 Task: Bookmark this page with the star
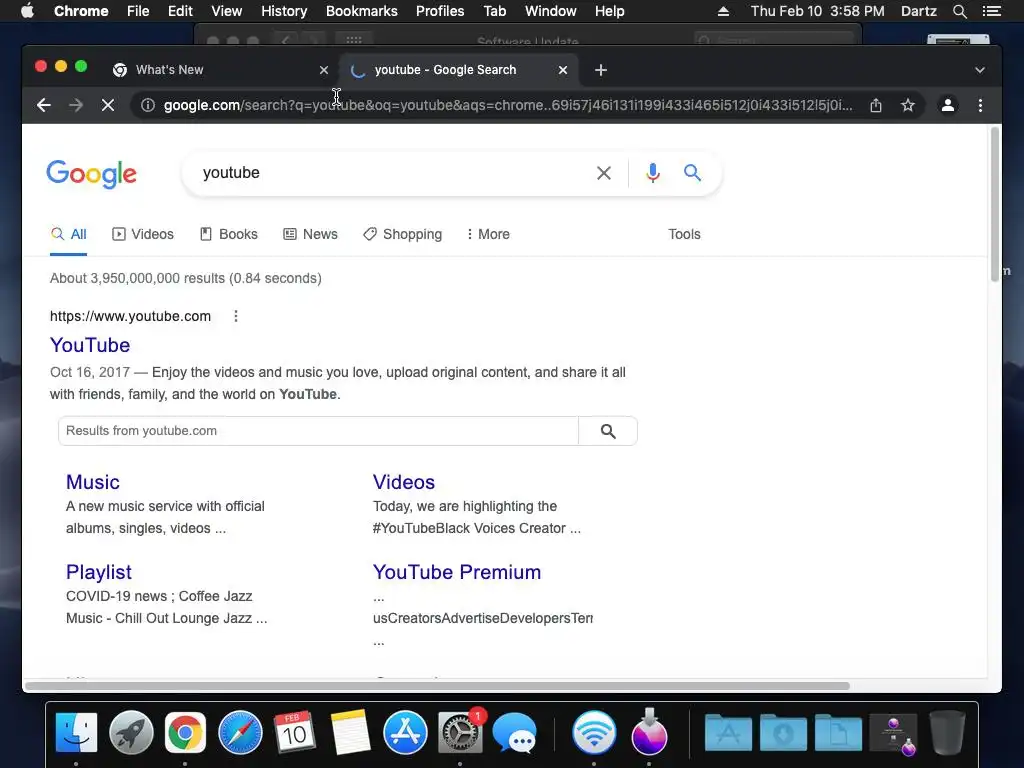908,105
